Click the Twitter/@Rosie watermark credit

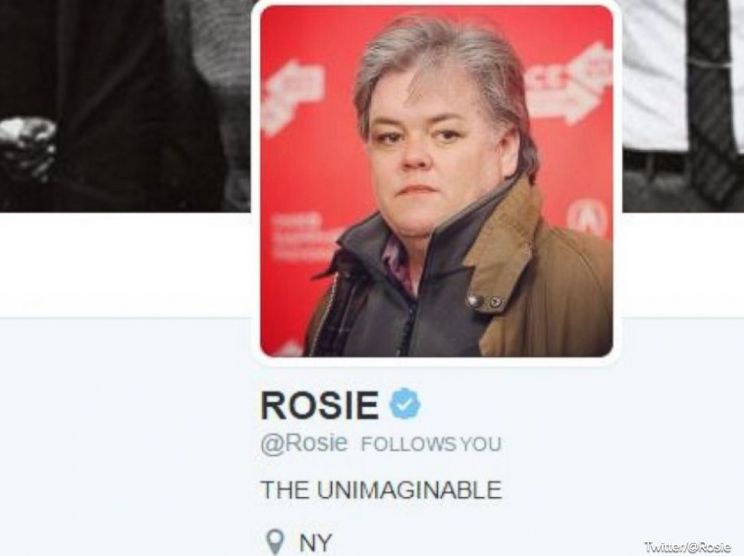[687, 547]
